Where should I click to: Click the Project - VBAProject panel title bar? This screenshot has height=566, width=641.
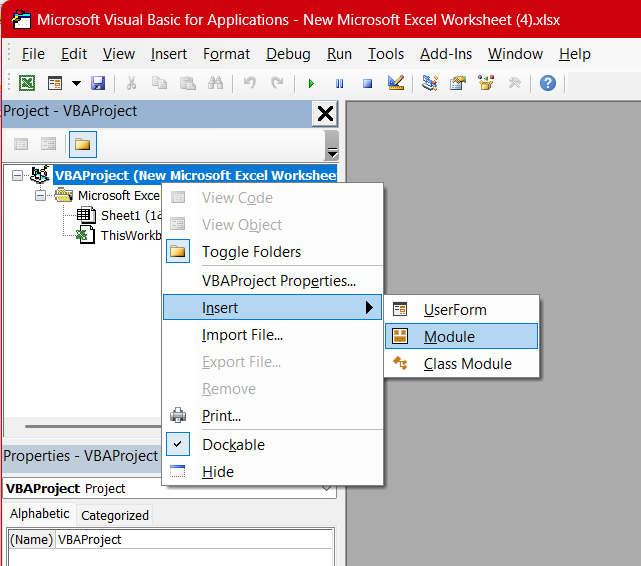click(157, 112)
